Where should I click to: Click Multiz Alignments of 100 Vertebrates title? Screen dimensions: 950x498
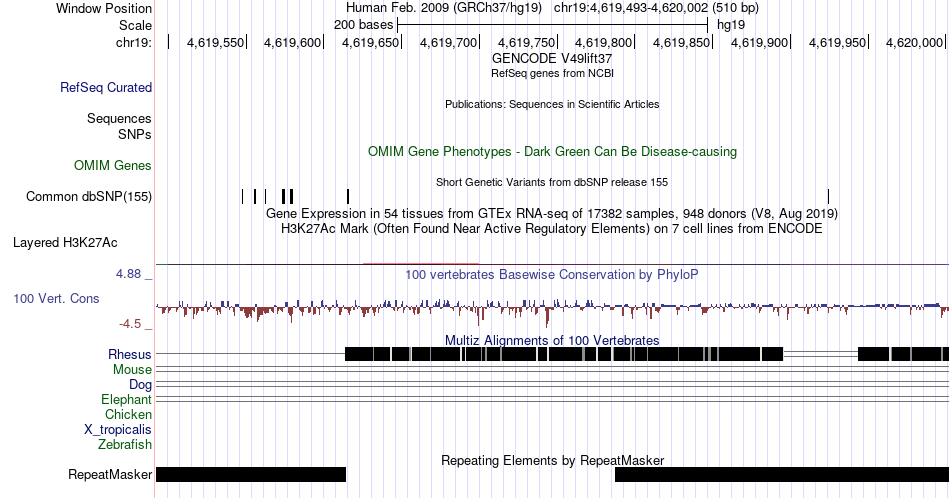552,340
